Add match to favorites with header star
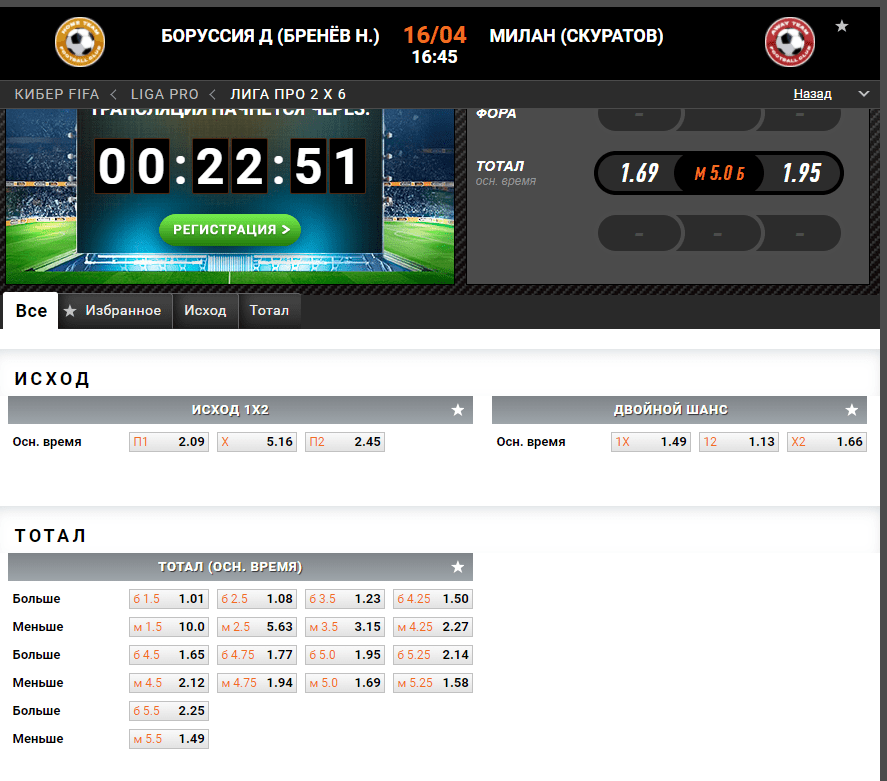 842,26
